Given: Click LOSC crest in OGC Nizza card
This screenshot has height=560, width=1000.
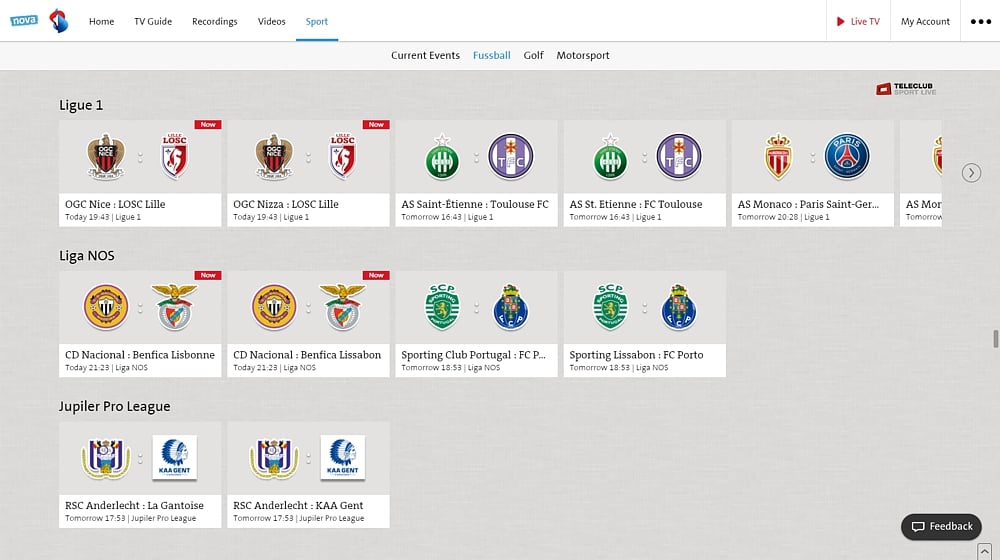Looking at the screenshot, I should coord(342,156).
